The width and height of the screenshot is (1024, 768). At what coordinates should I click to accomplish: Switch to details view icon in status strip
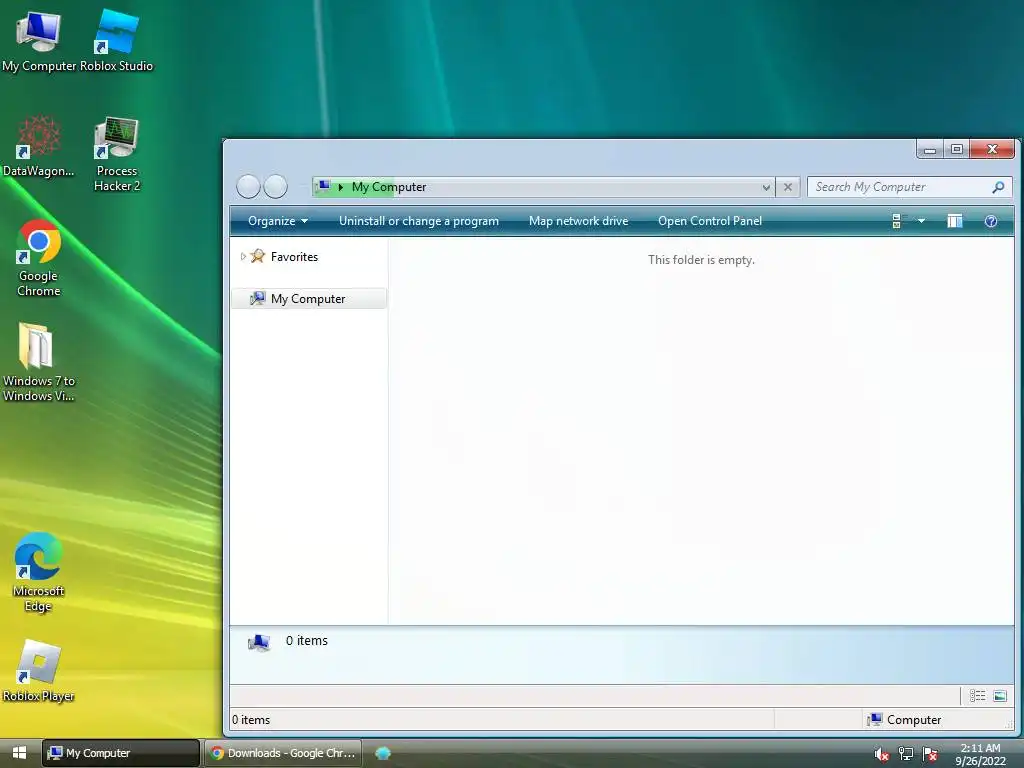tap(978, 696)
